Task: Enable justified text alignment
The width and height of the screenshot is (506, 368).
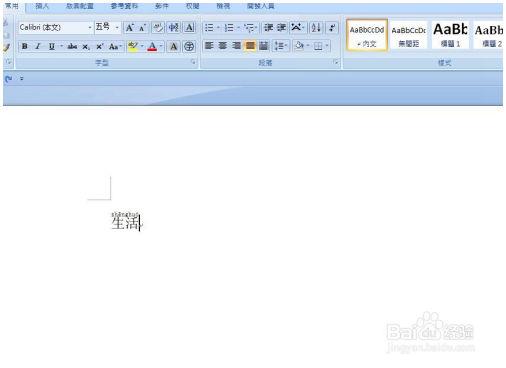Action: tap(250, 46)
